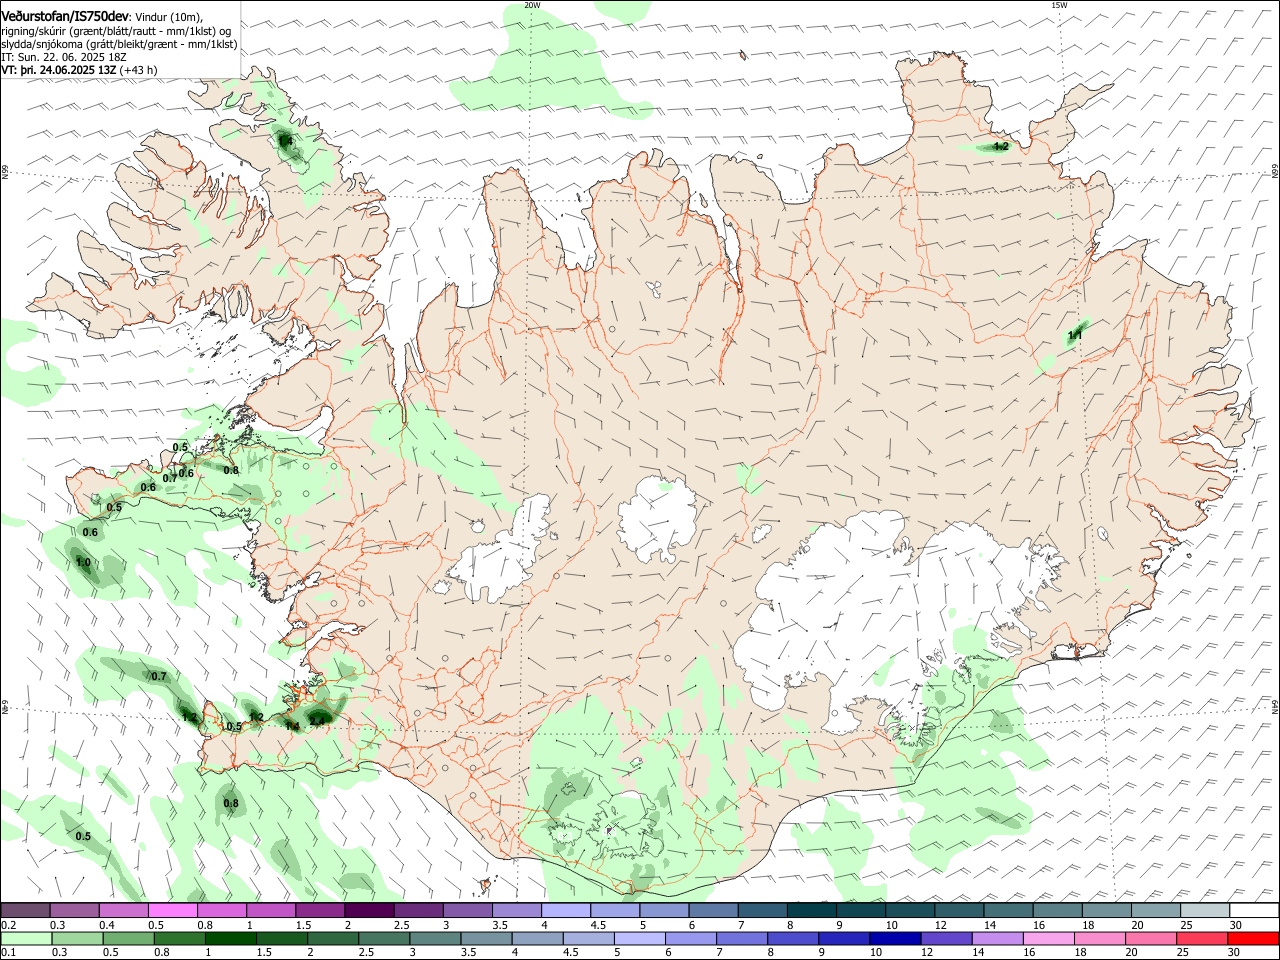
Task: Click the crimson rain swatch for 25–30
Action: [1203, 939]
